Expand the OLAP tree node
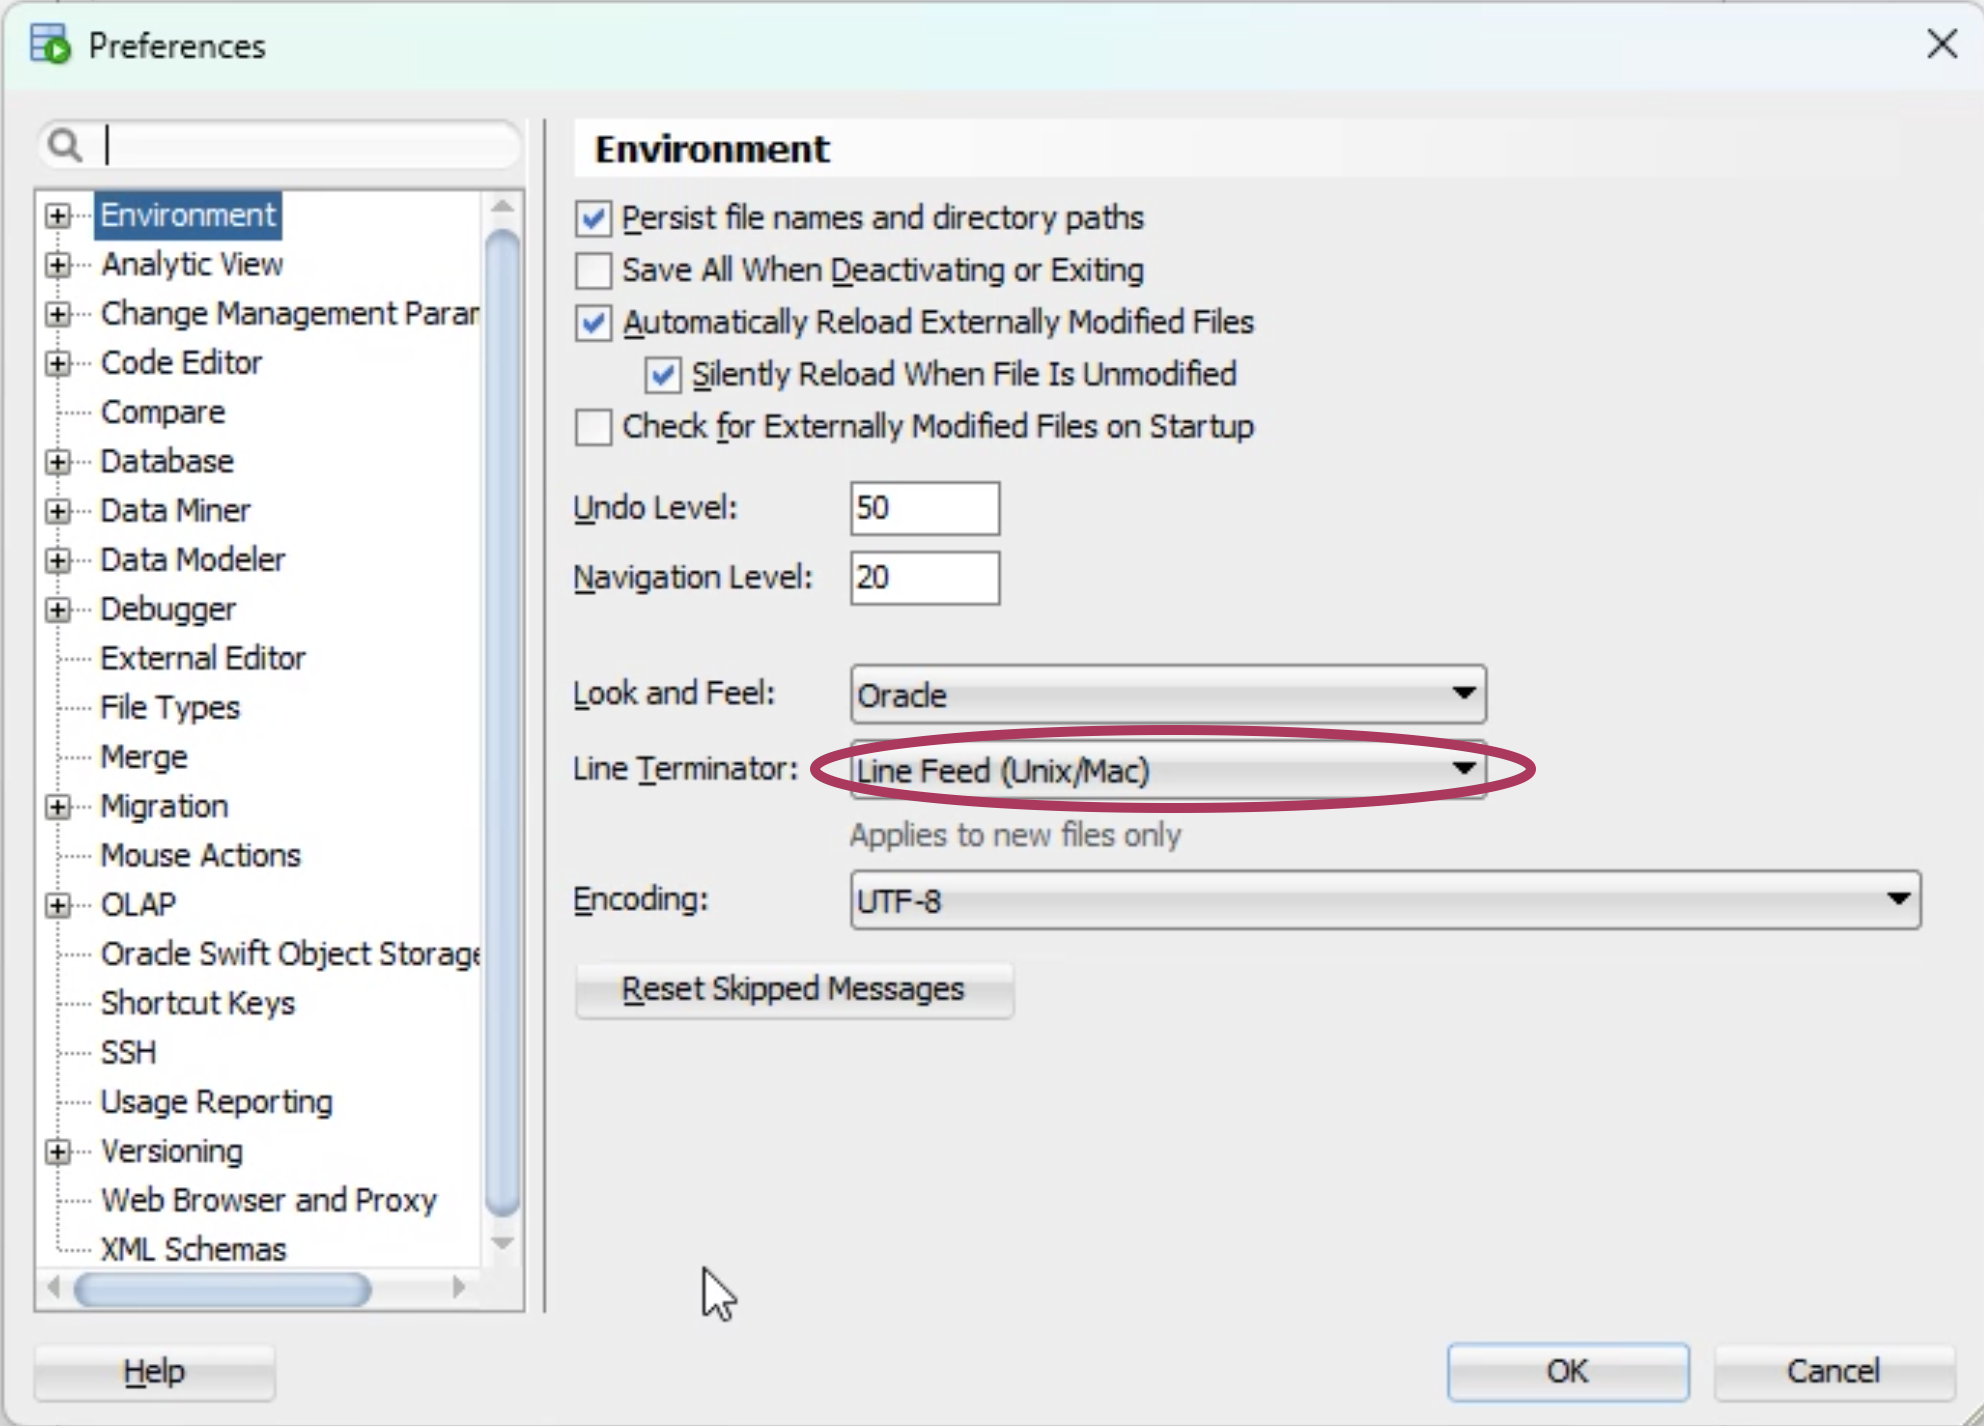Image resolution: width=1984 pixels, height=1426 pixels. (x=58, y=905)
